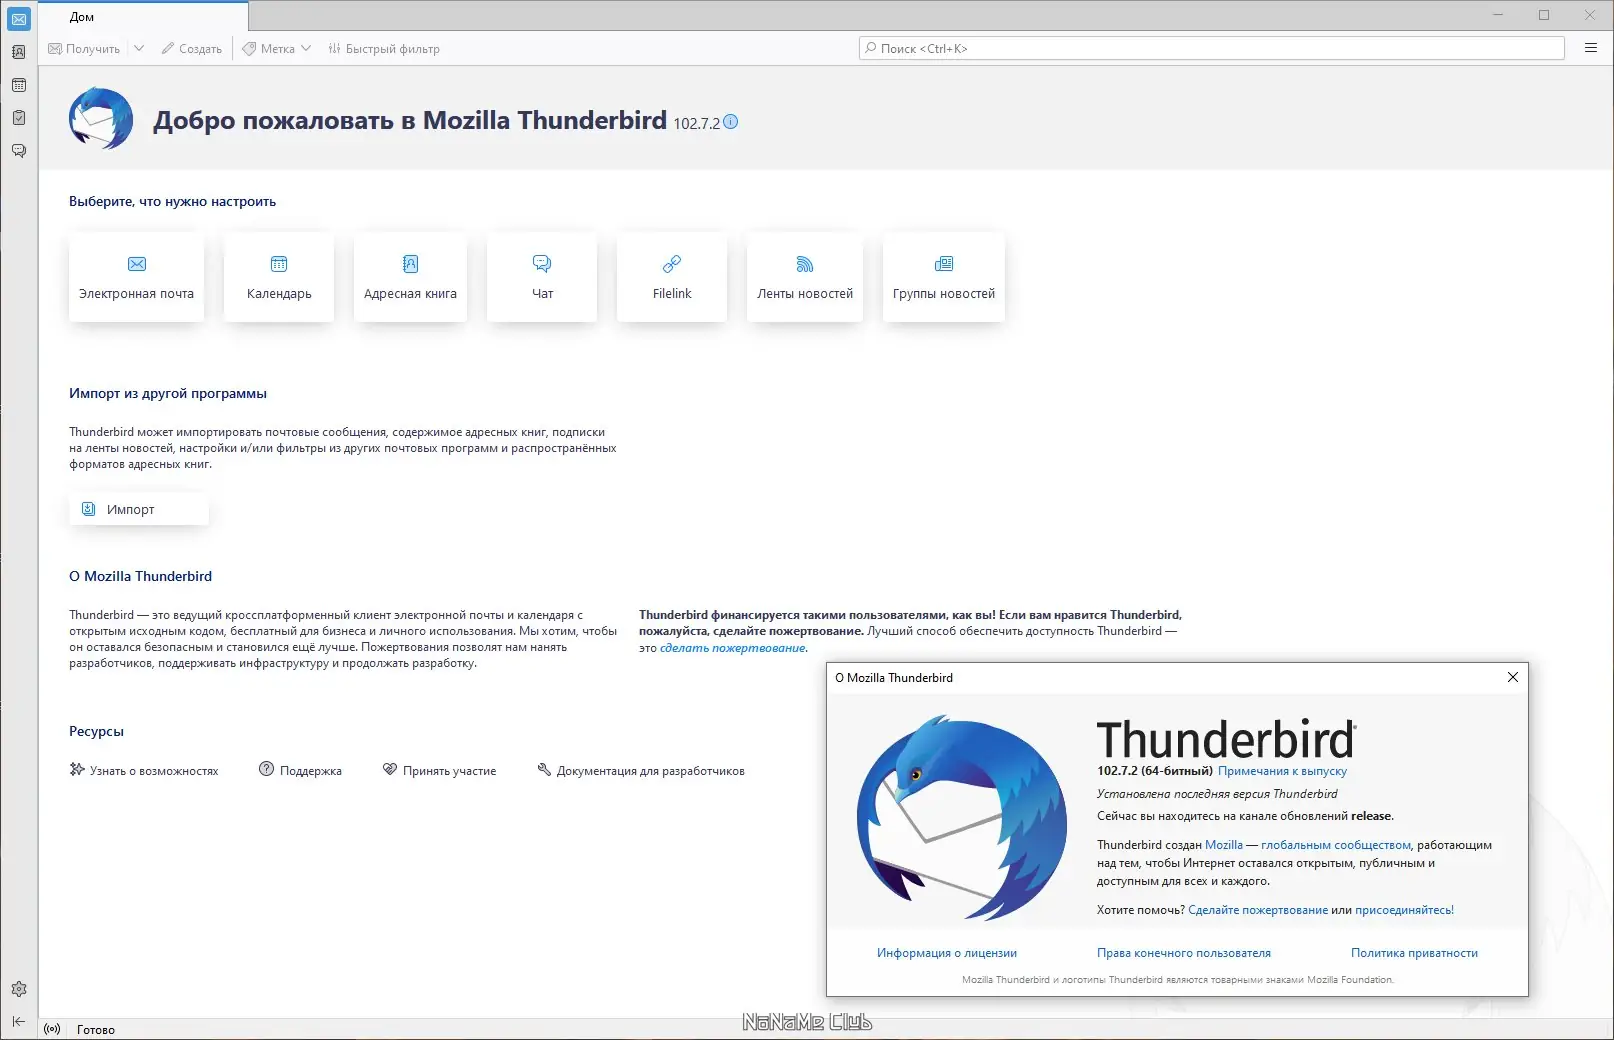Open Узнать о возможностях resource
Image resolution: width=1614 pixels, height=1040 pixels.
tap(144, 770)
